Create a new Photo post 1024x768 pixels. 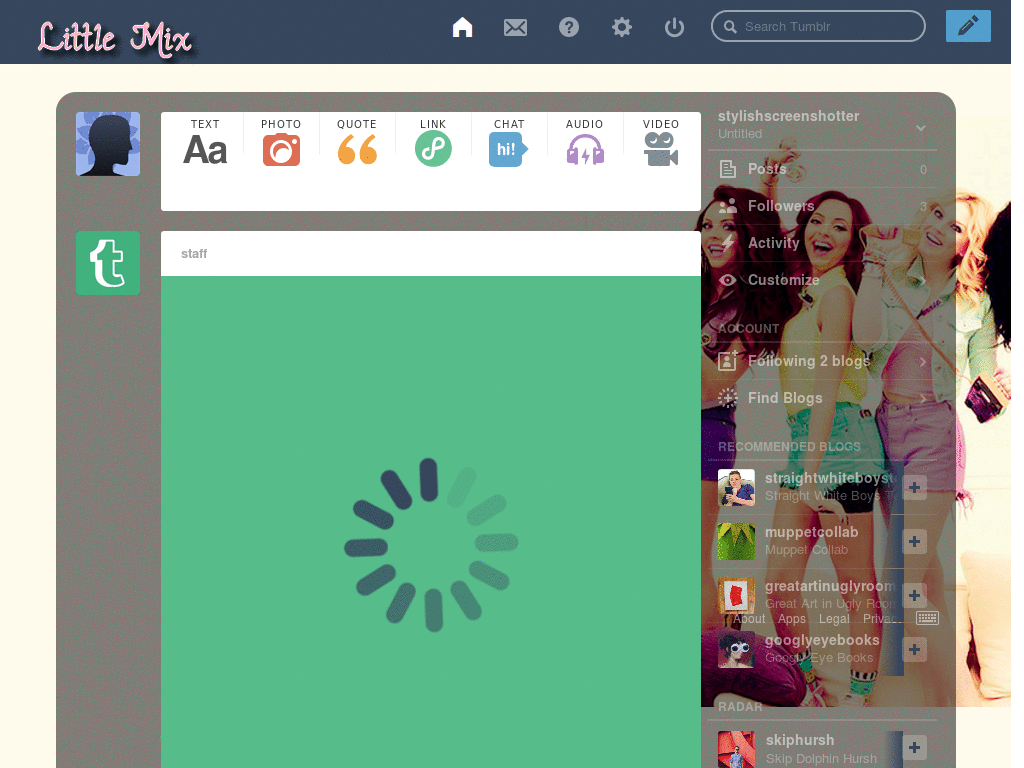click(x=281, y=142)
